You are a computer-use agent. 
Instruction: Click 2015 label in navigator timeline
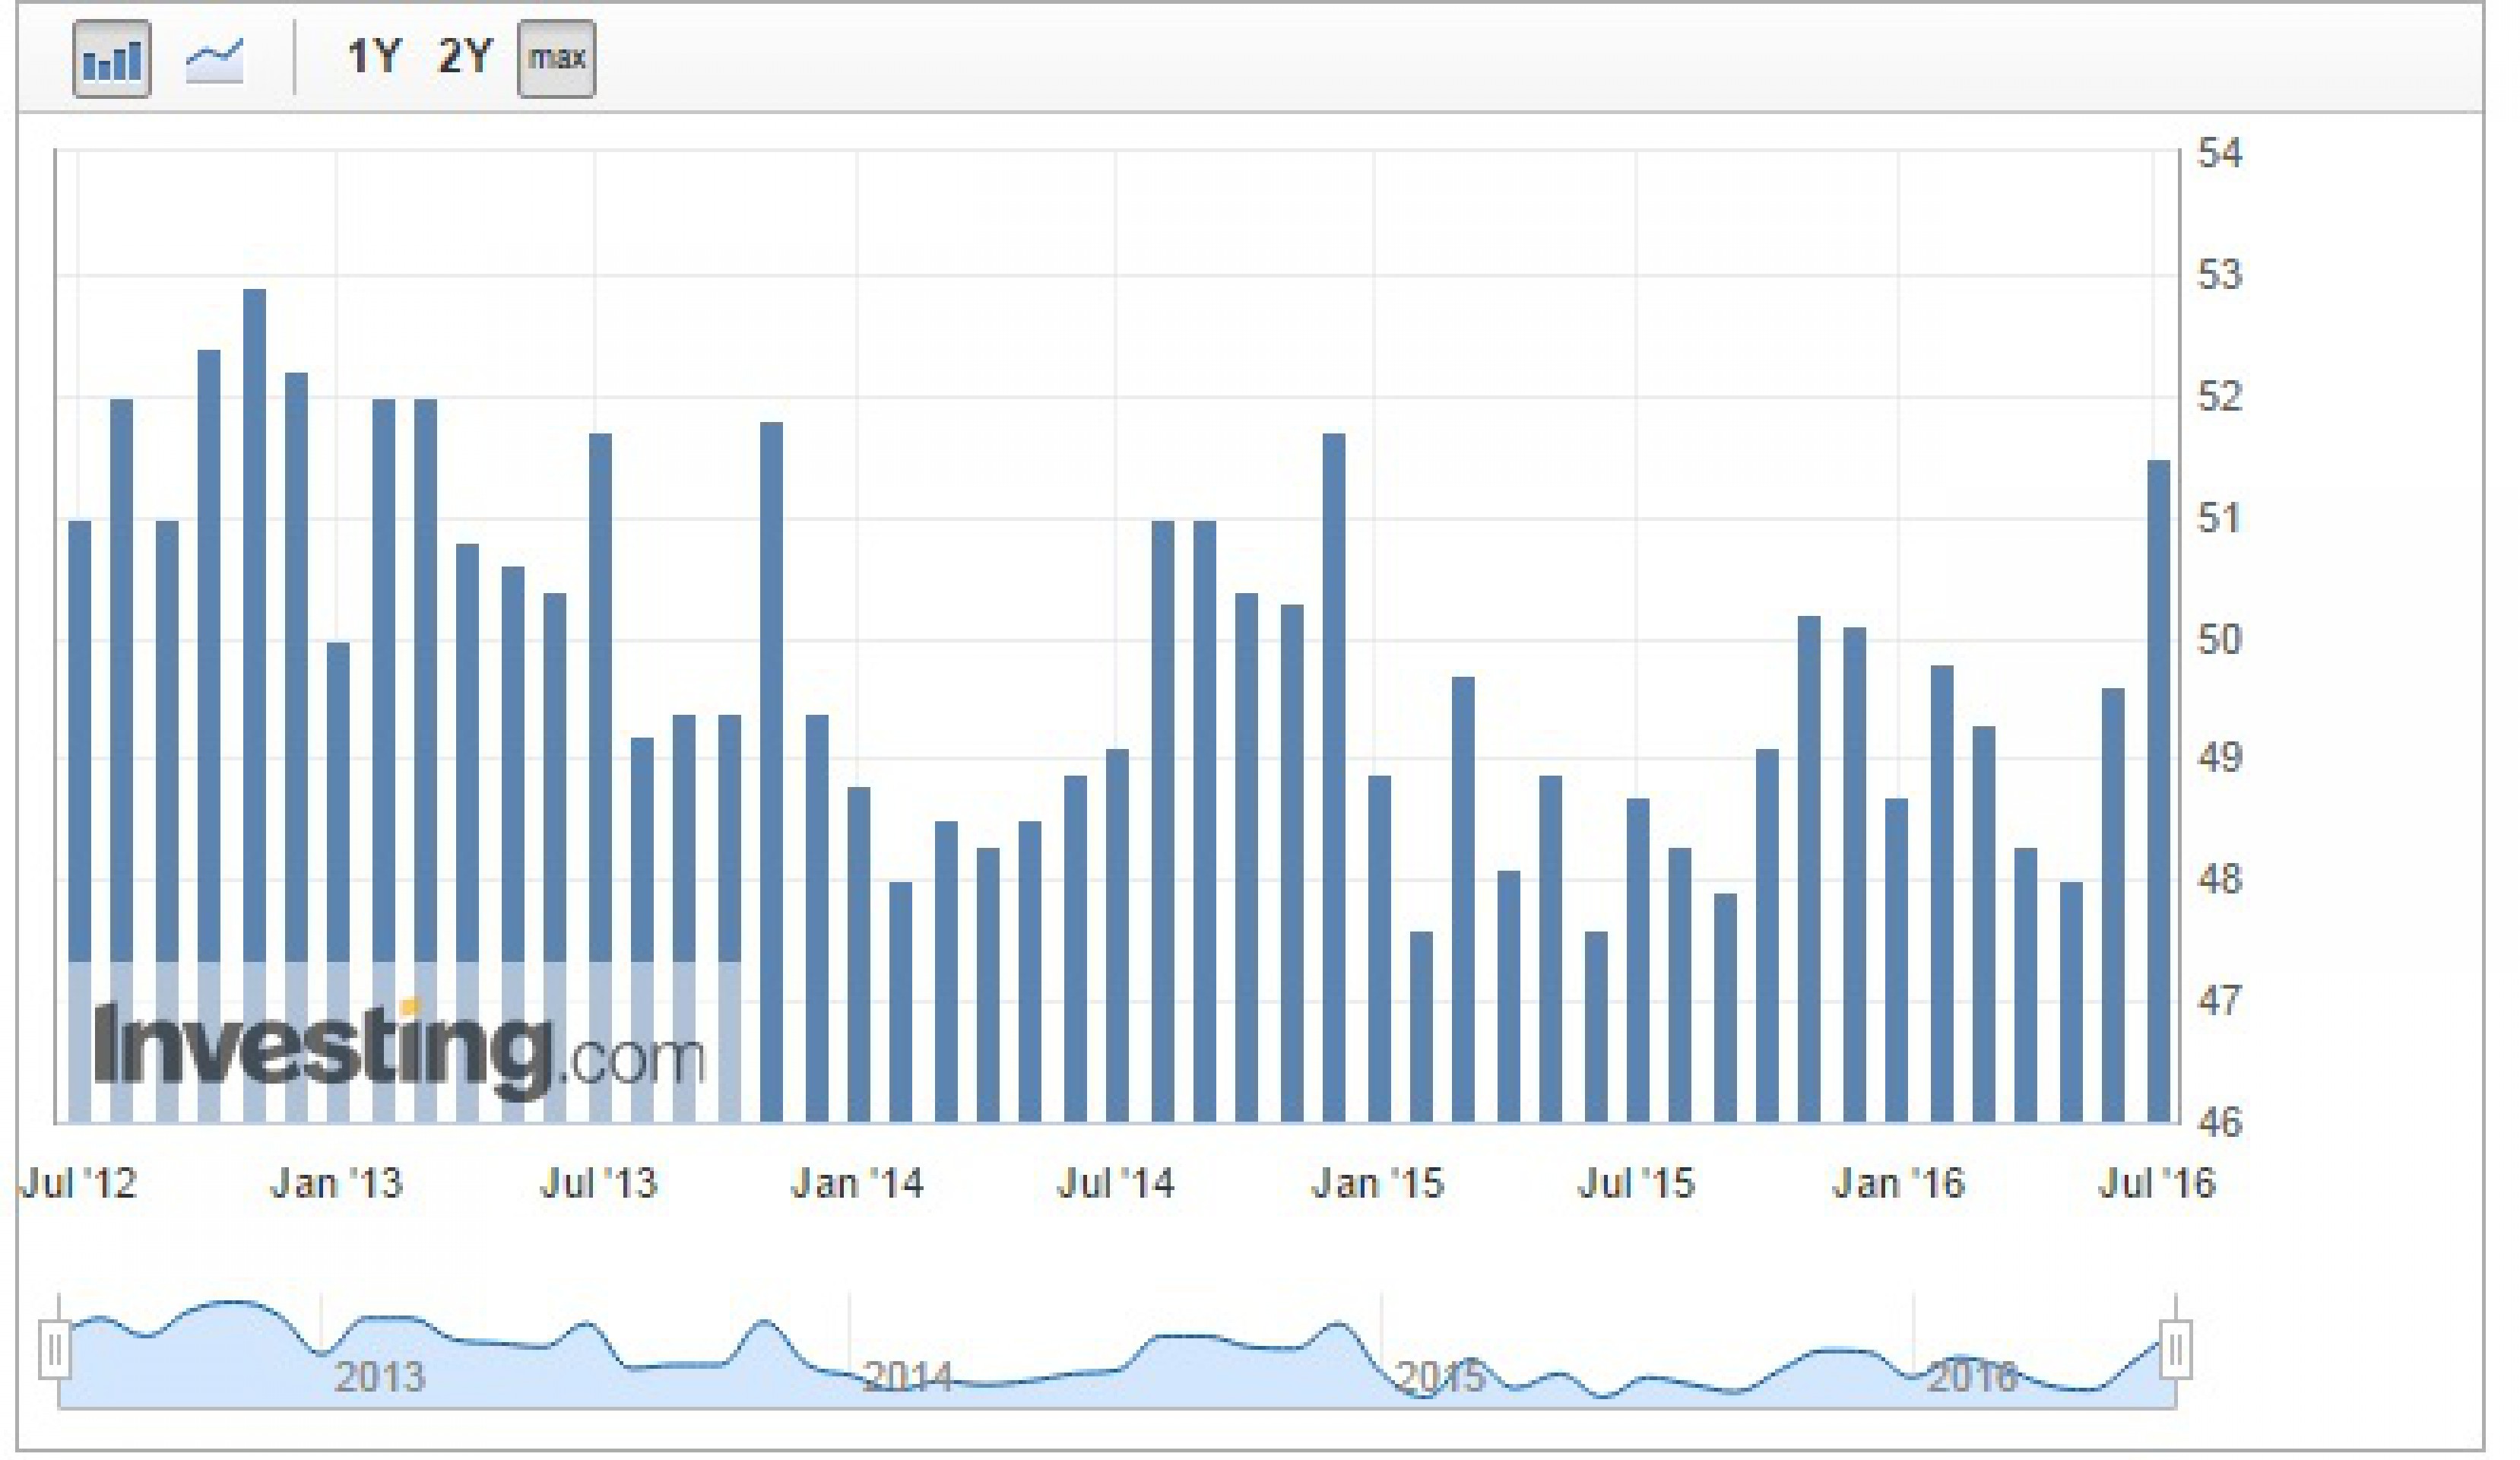click(1439, 1377)
